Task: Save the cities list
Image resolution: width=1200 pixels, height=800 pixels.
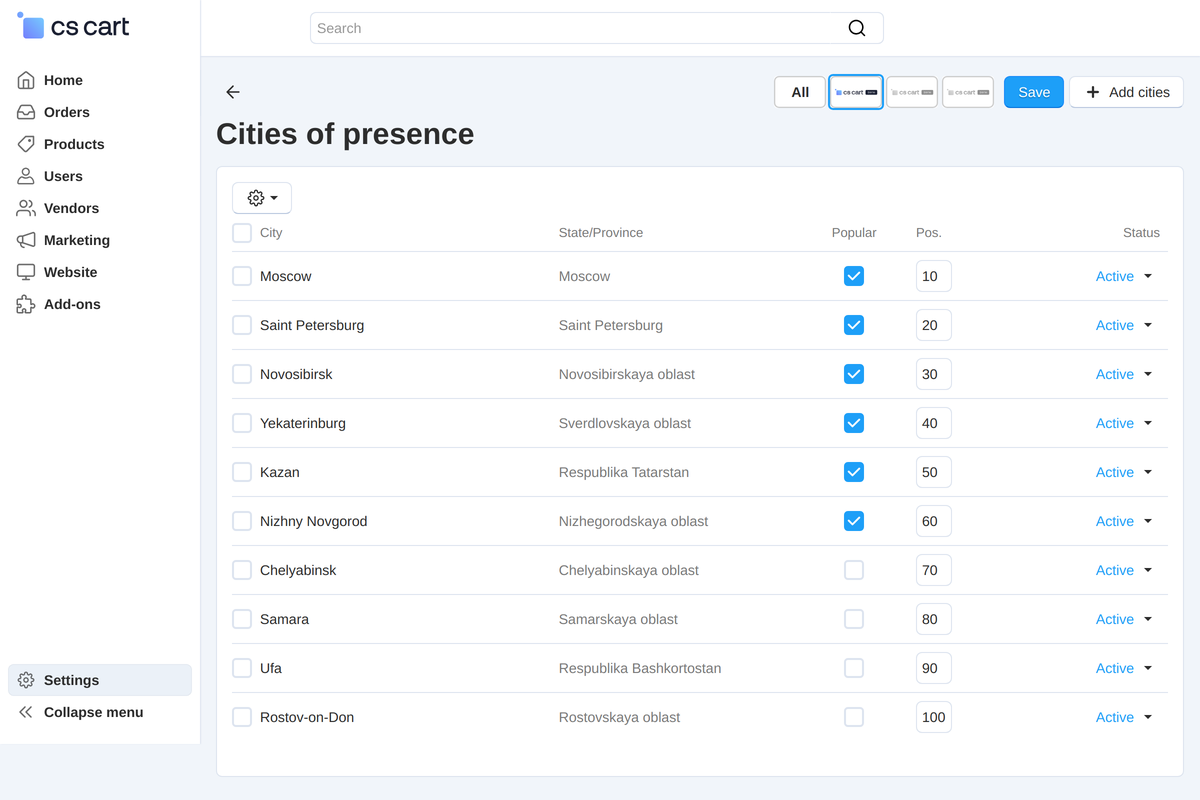Action: [1034, 92]
